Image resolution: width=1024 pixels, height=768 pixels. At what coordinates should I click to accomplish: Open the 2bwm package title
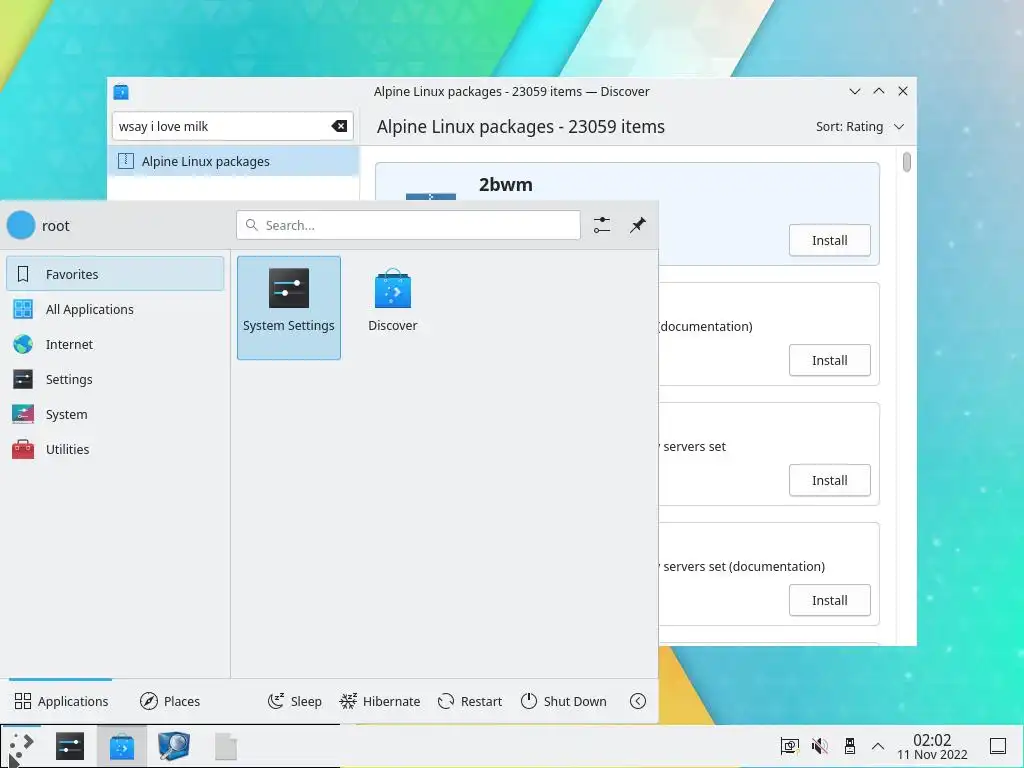[505, 185]
